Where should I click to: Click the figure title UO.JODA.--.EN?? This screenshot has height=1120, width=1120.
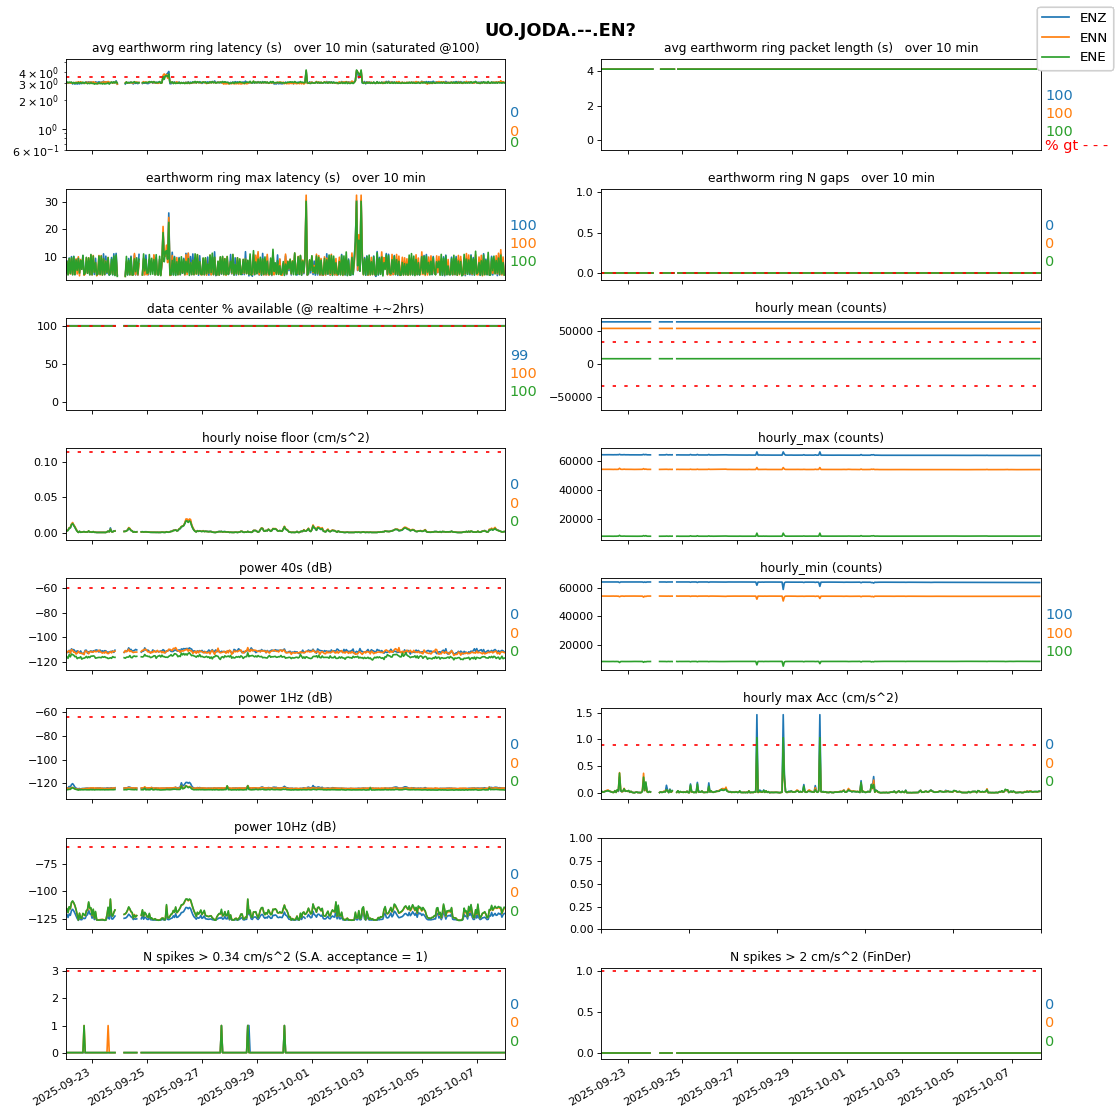pyautogui.click(x=560, y=31)
